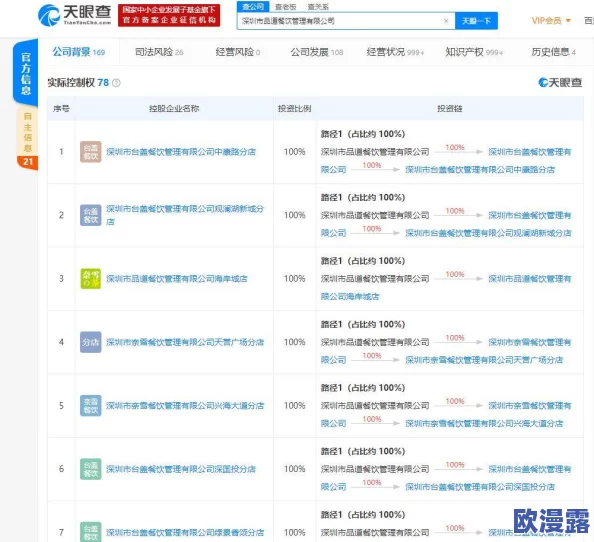The image size is (594, 542).
Task: Open 天誉广场分店 company link in the name column
Action: click(185, 342)
